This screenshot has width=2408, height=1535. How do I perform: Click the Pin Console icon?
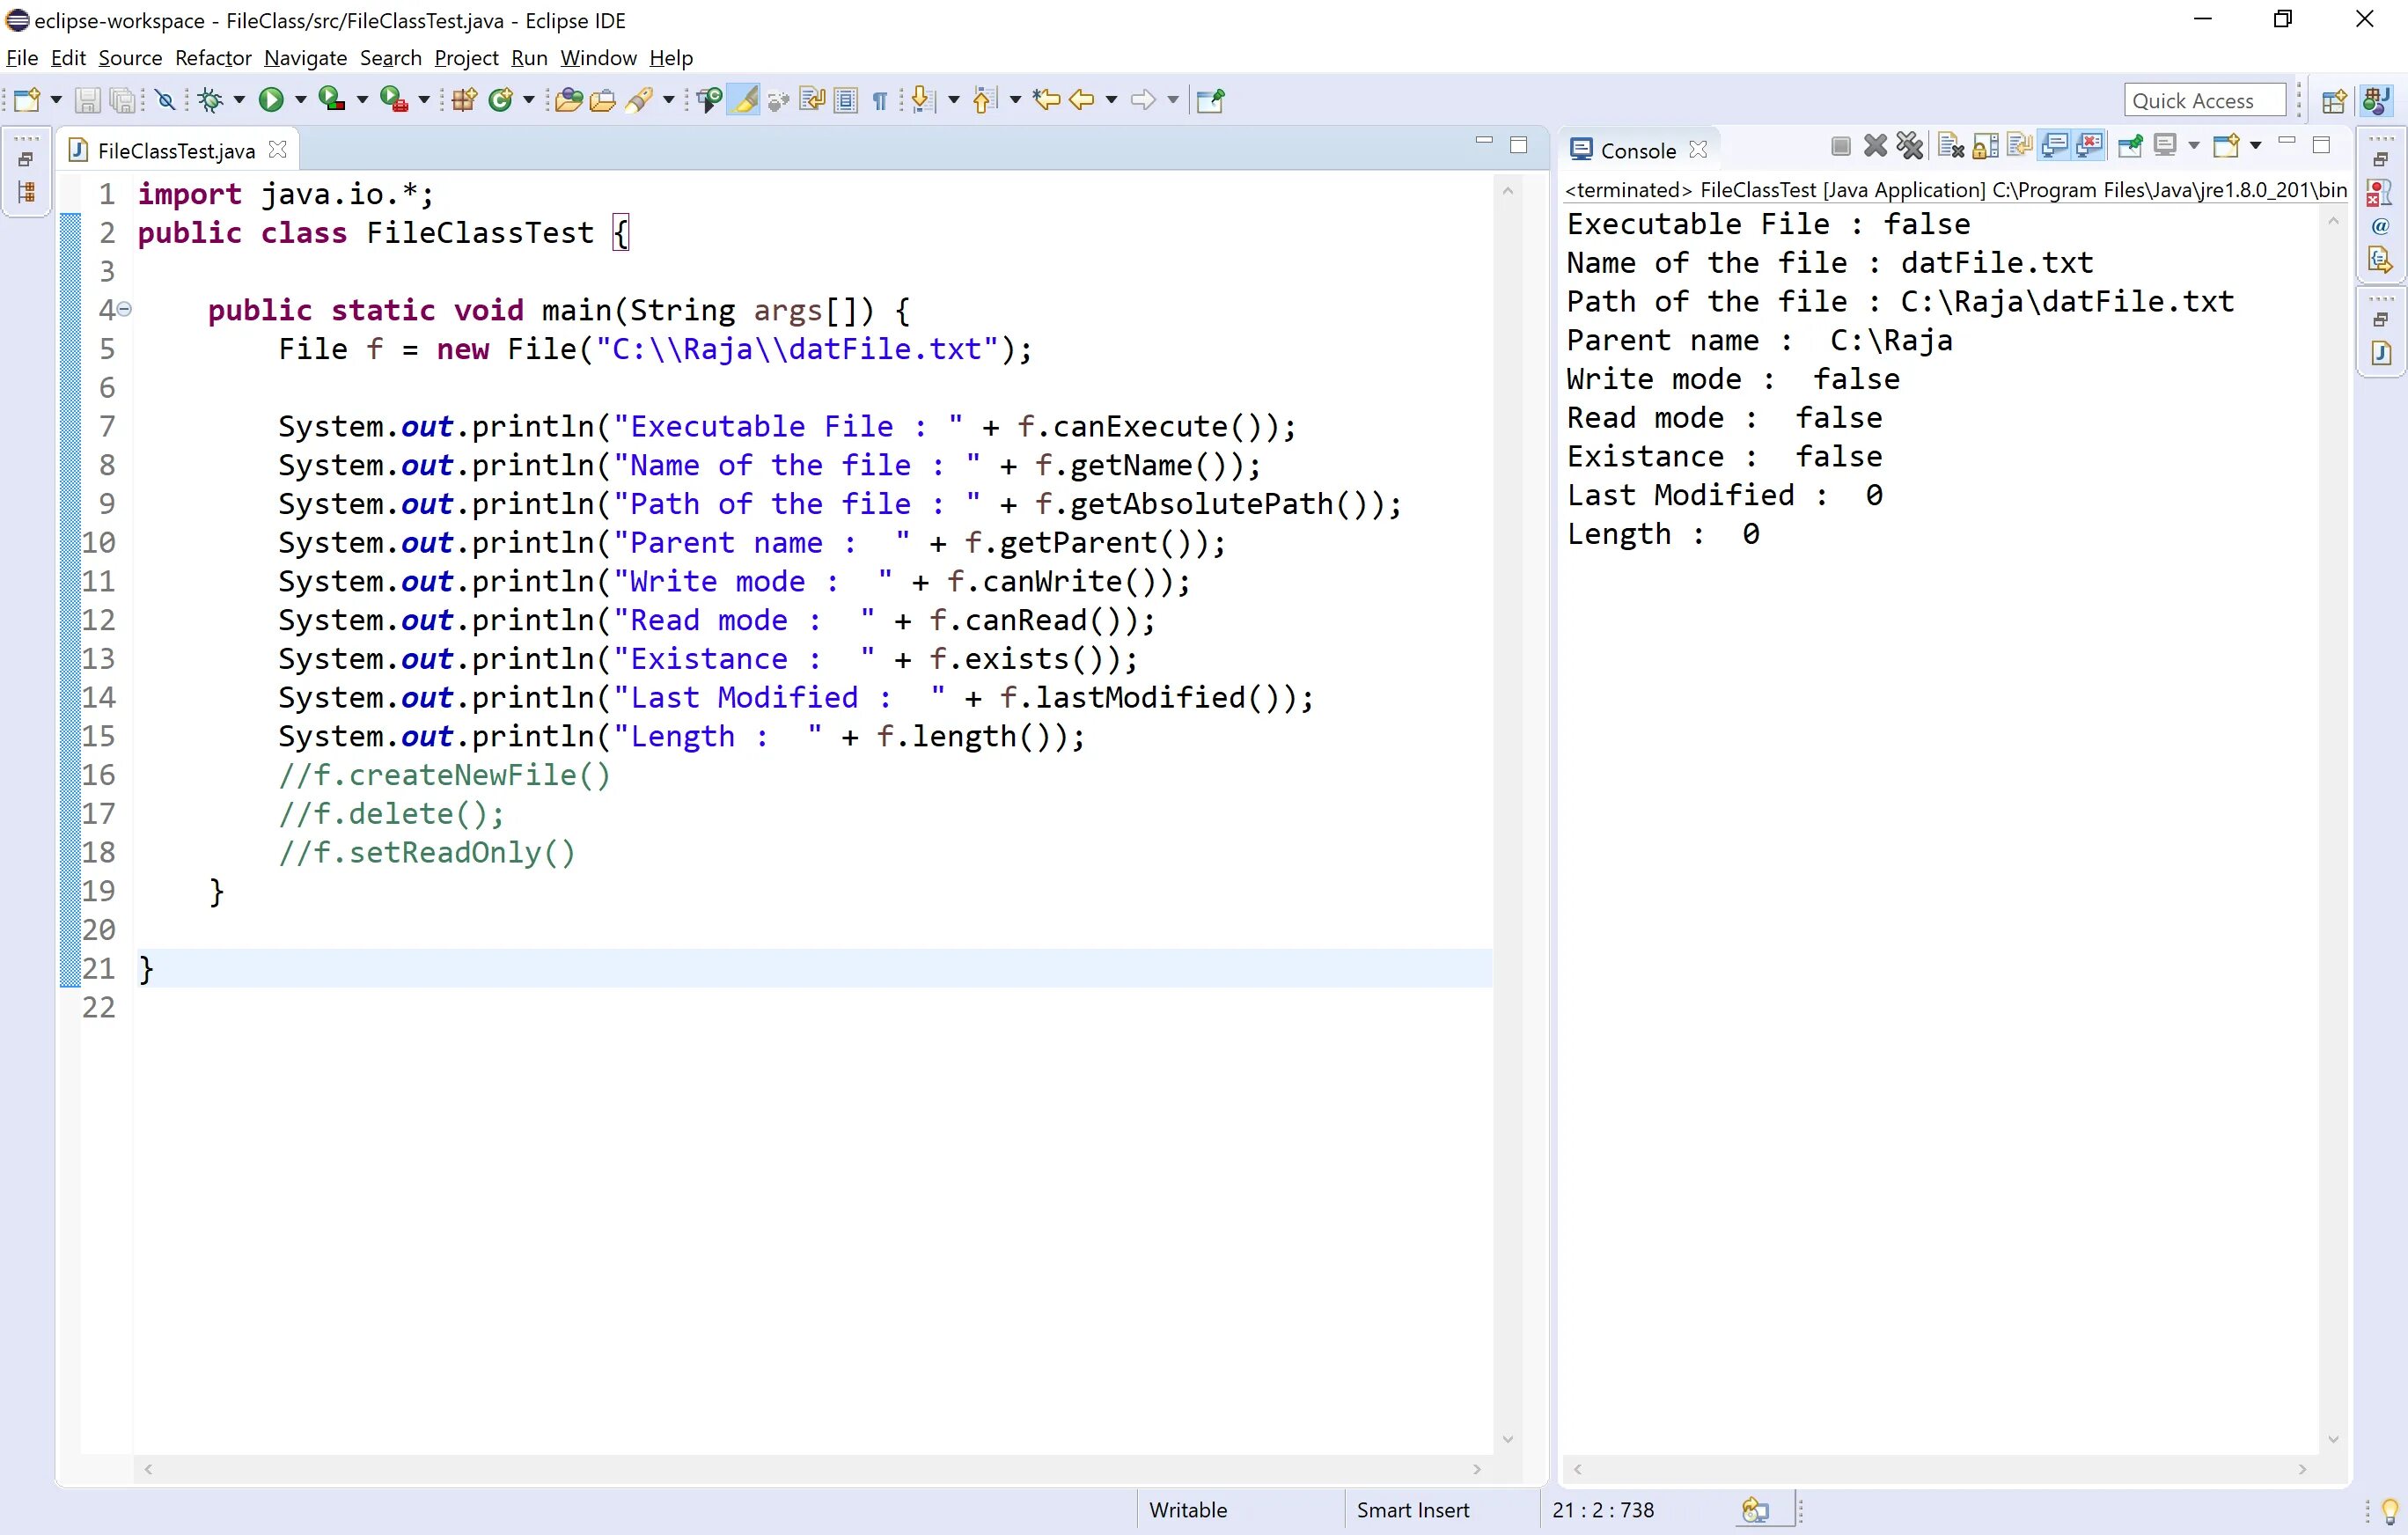[2130, 147]
